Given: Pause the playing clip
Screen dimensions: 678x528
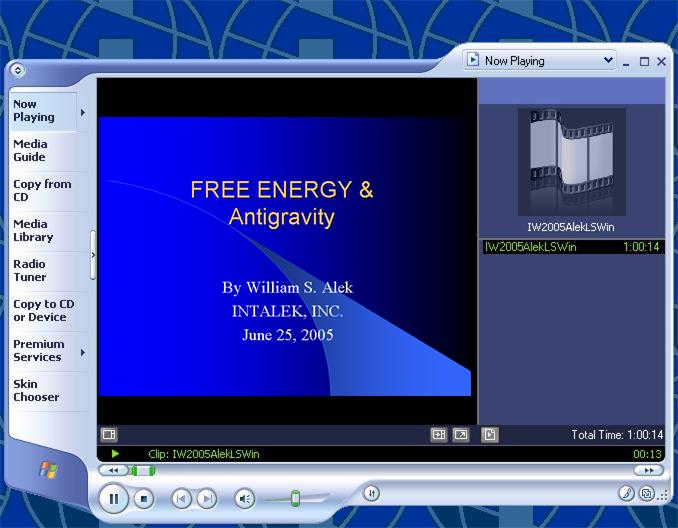Looking at the screenshot, I should (x=113, y=497).
